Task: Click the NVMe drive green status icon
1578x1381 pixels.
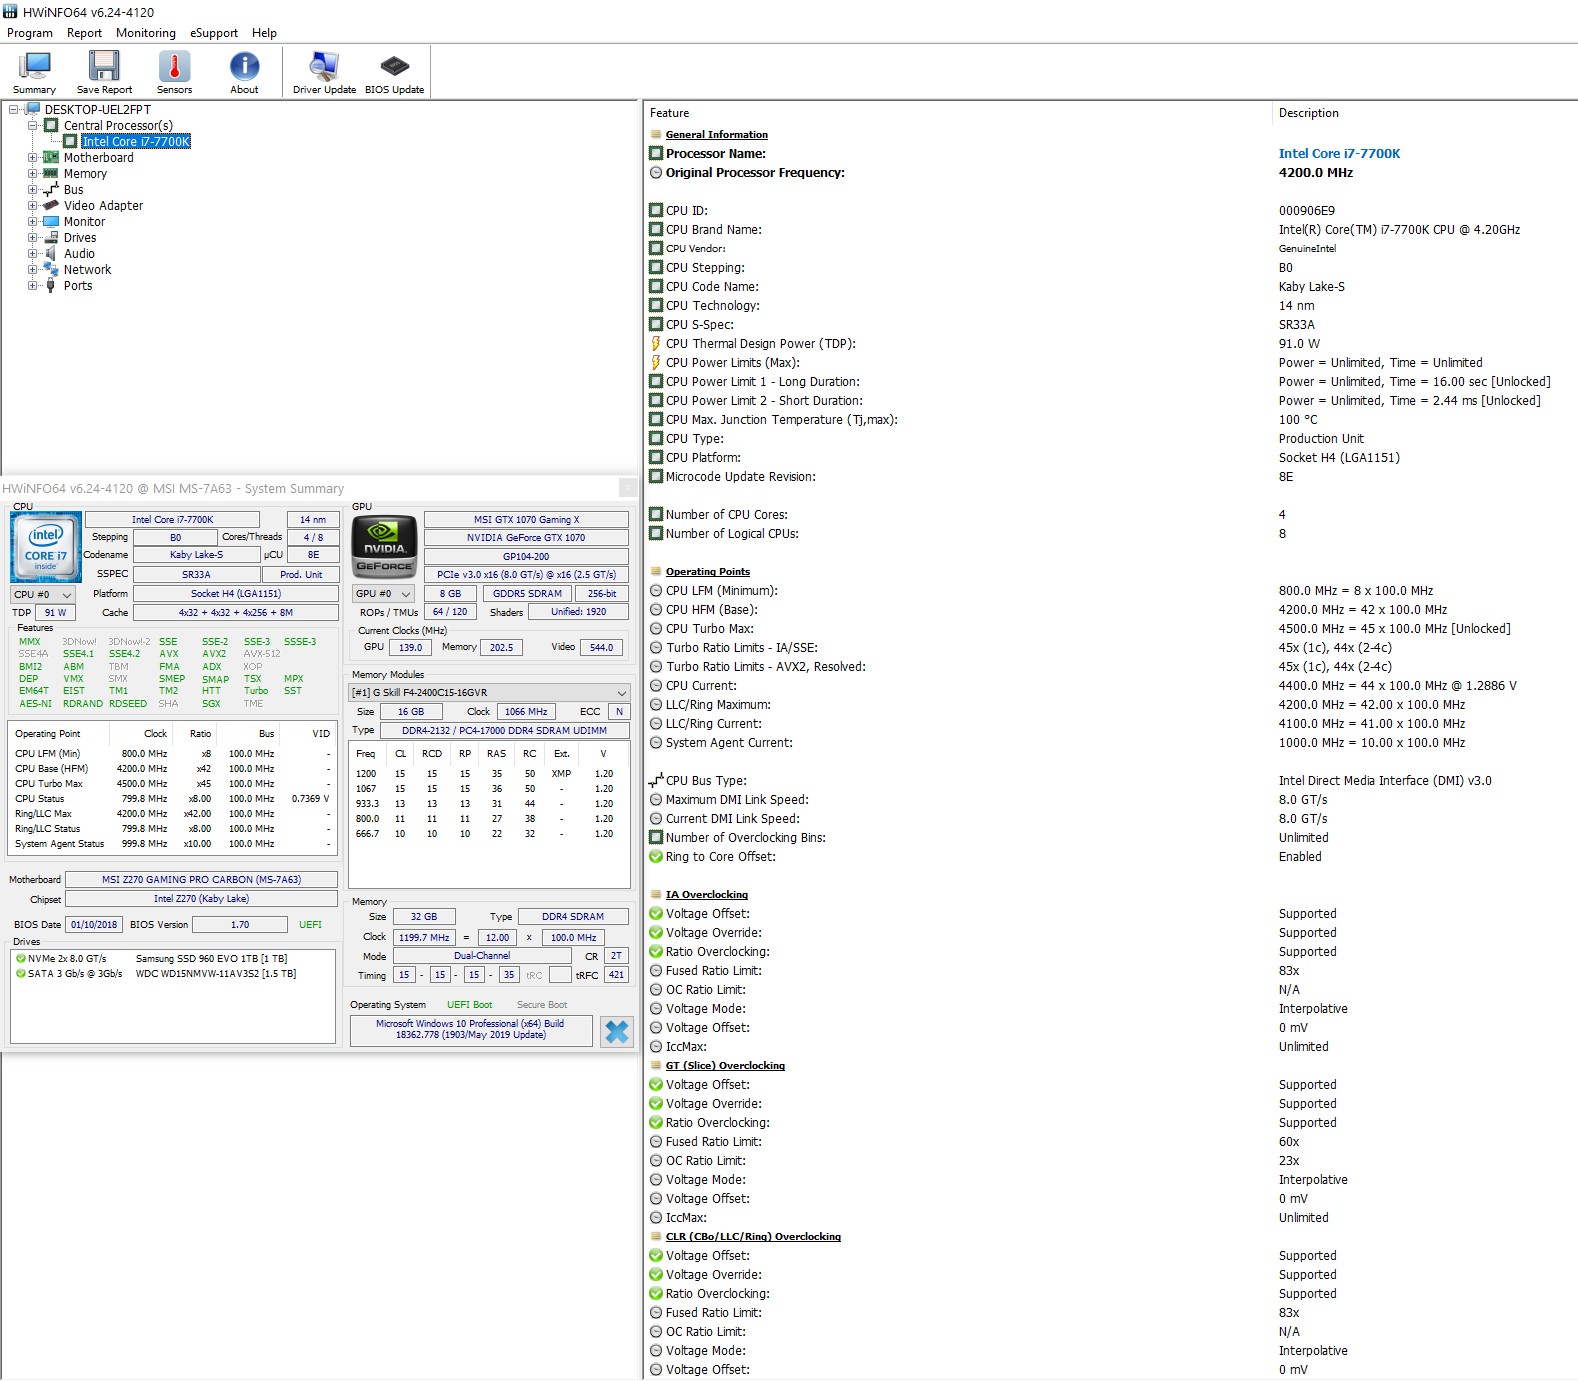Action: point(21,959)
